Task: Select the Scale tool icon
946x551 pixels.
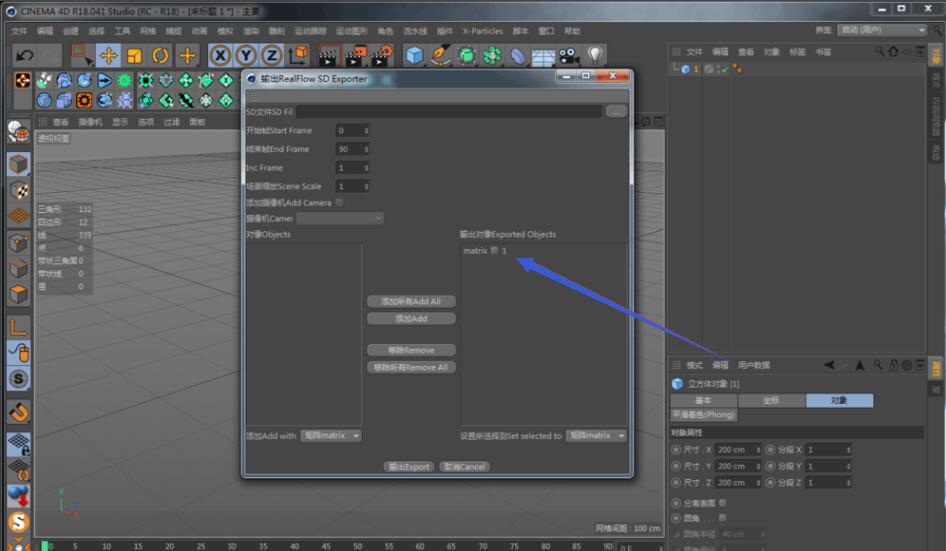Action: [x=134, y=56]
